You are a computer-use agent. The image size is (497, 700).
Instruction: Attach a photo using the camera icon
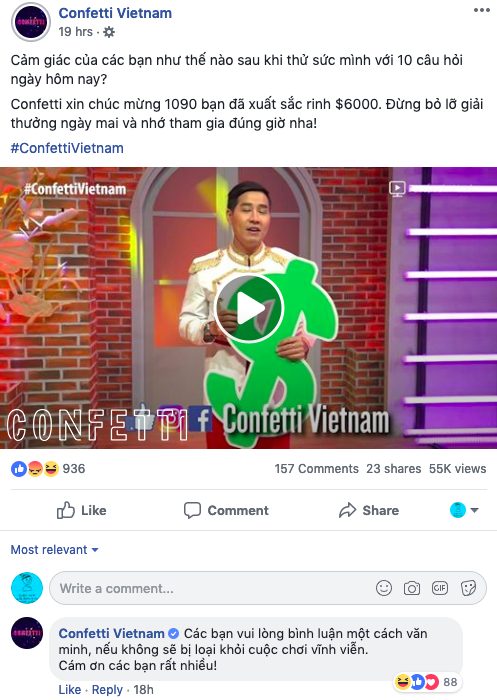tap(411, 588)
